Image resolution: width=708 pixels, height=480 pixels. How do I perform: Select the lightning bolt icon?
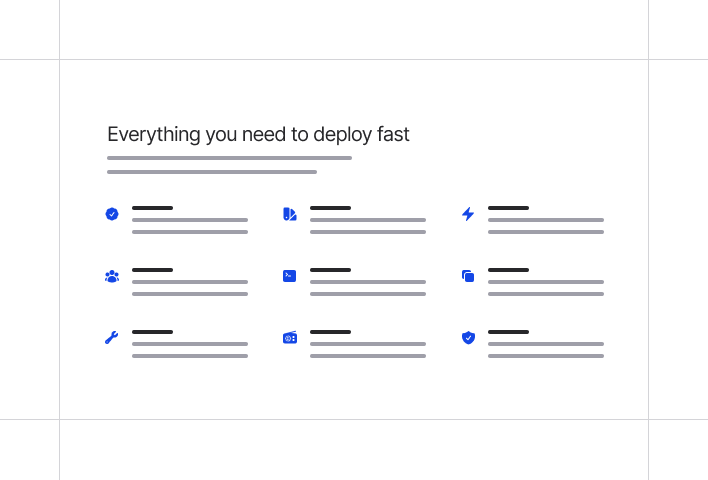pyautogui.click(x=468, y=214)
